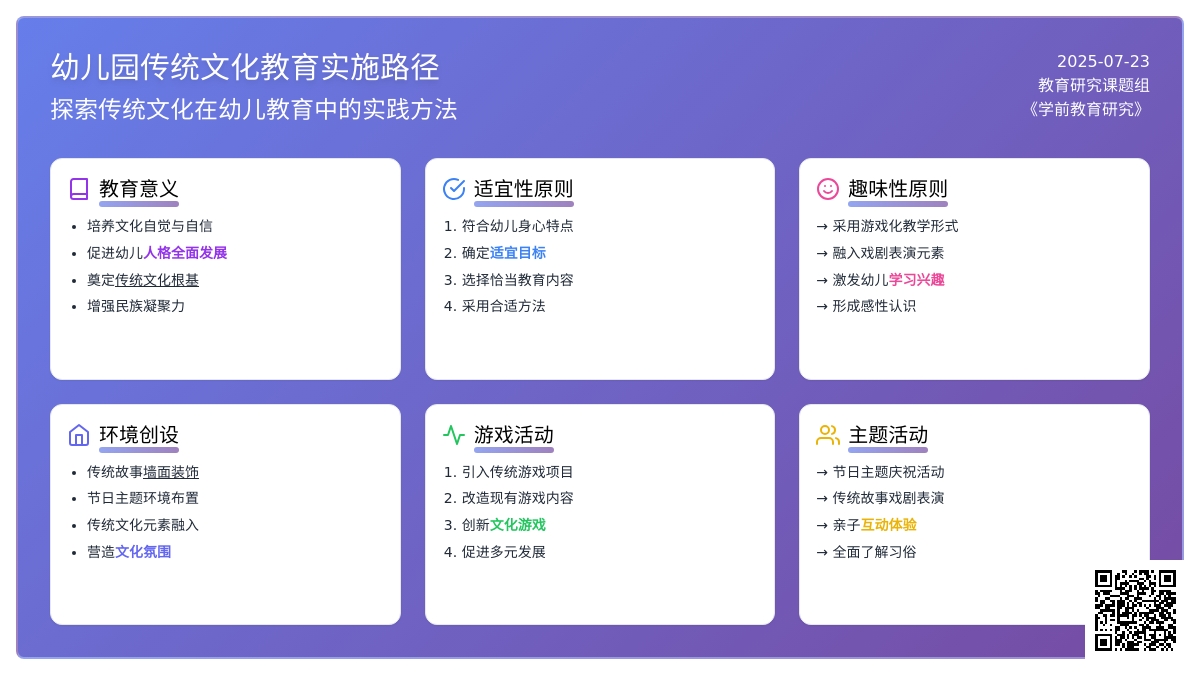Click the journal name 《学前教育研究》

coord(1086,109)
